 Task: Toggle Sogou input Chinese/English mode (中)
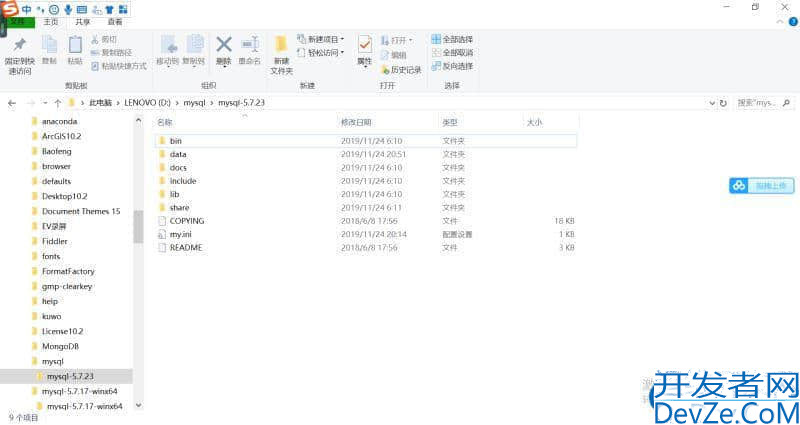(27, 8)
